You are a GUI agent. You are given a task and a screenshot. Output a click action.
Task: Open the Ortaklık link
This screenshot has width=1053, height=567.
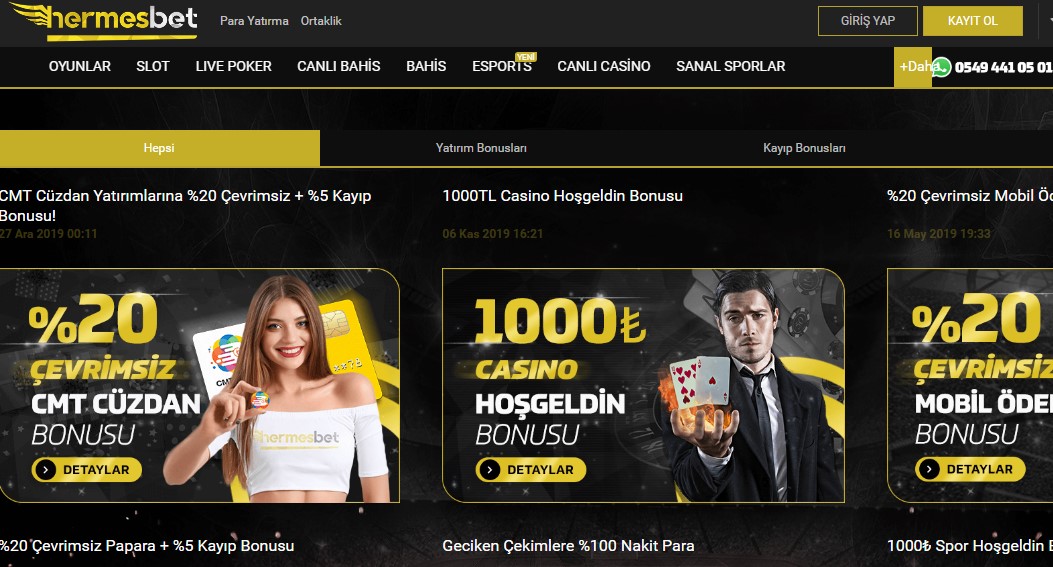(x=321, y=21)
